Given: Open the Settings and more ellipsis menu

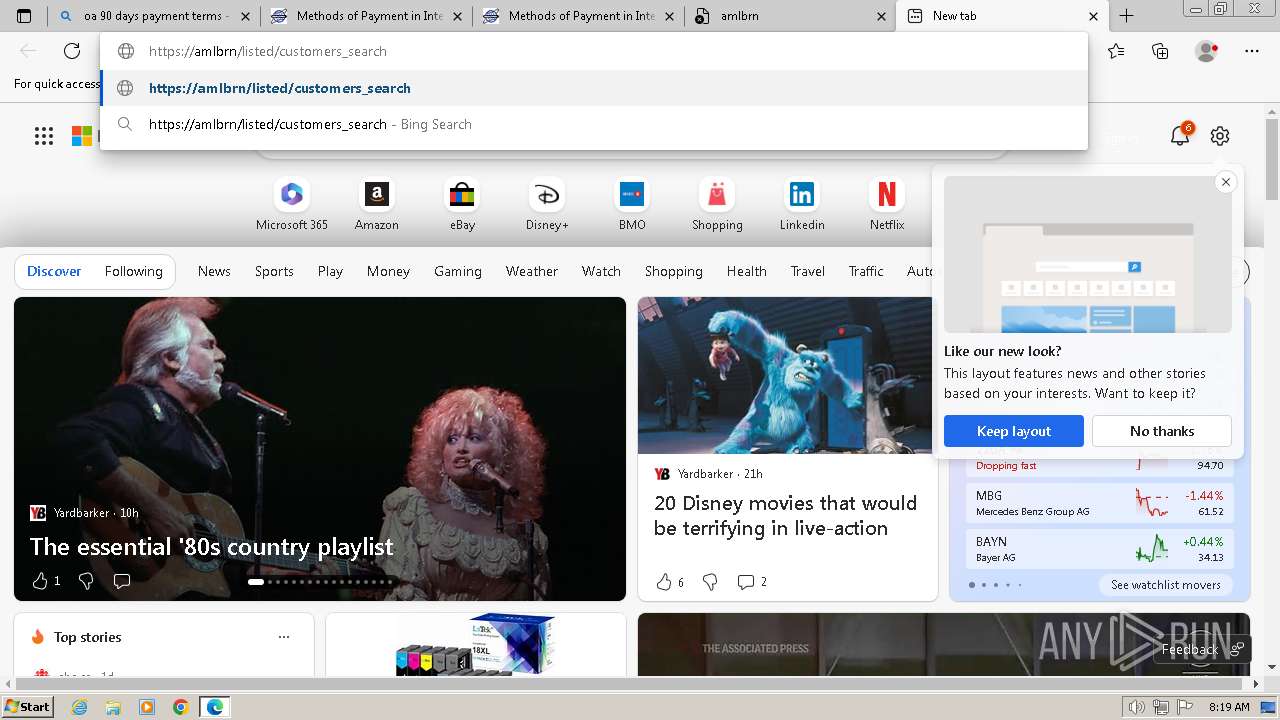Looking at the screenshot, I should tap(1252, 51).
